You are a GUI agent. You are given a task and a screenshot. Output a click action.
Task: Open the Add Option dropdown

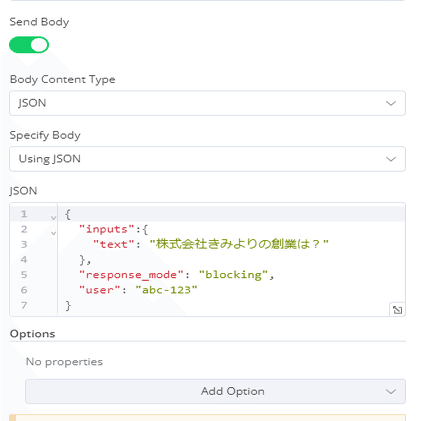(215, 391)
